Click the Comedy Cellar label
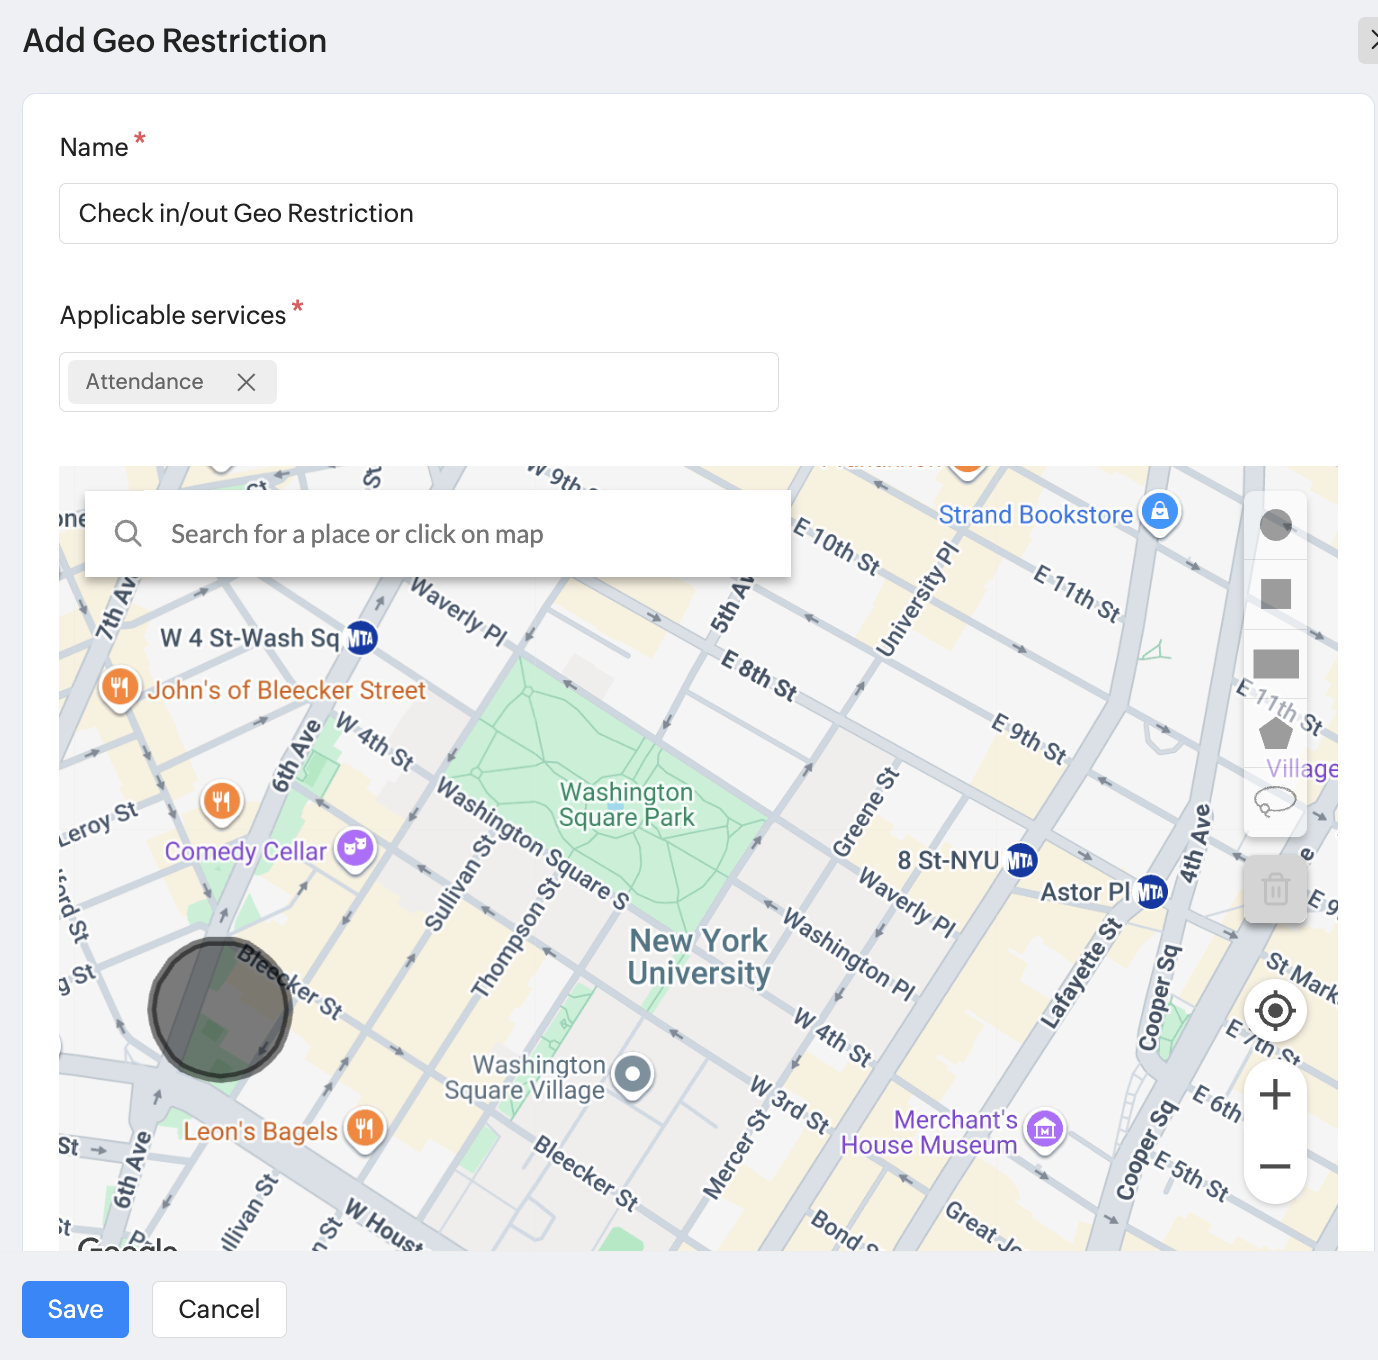 246,851
